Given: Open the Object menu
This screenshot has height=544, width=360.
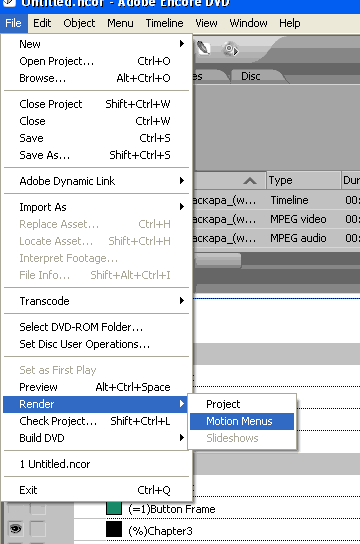Looking at the screenshot, I should click(79, 23).
